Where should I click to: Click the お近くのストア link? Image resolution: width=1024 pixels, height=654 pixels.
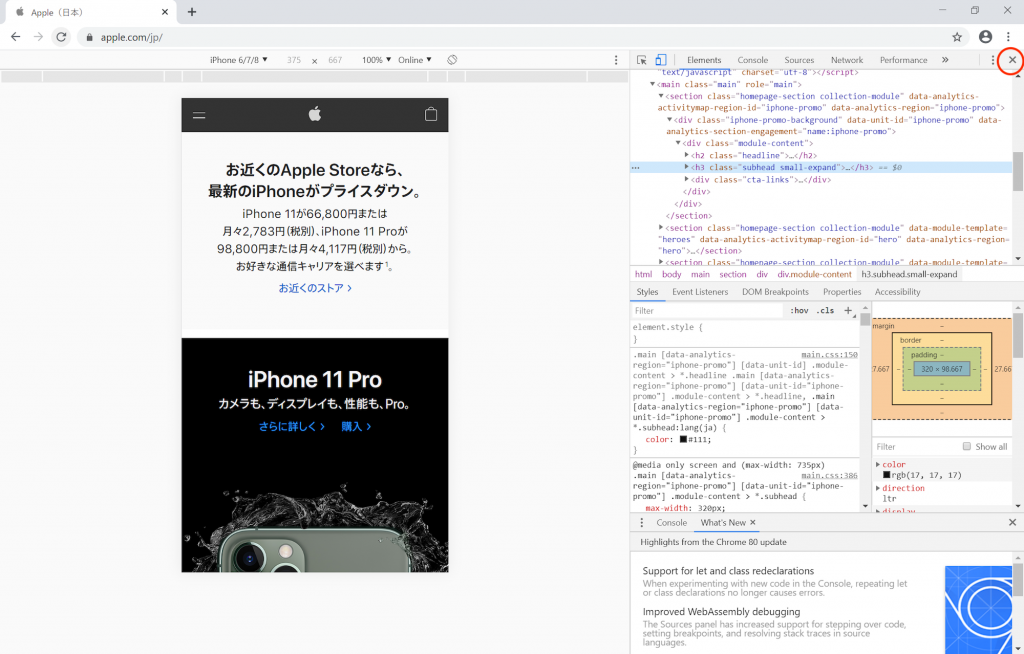(315, 288)
